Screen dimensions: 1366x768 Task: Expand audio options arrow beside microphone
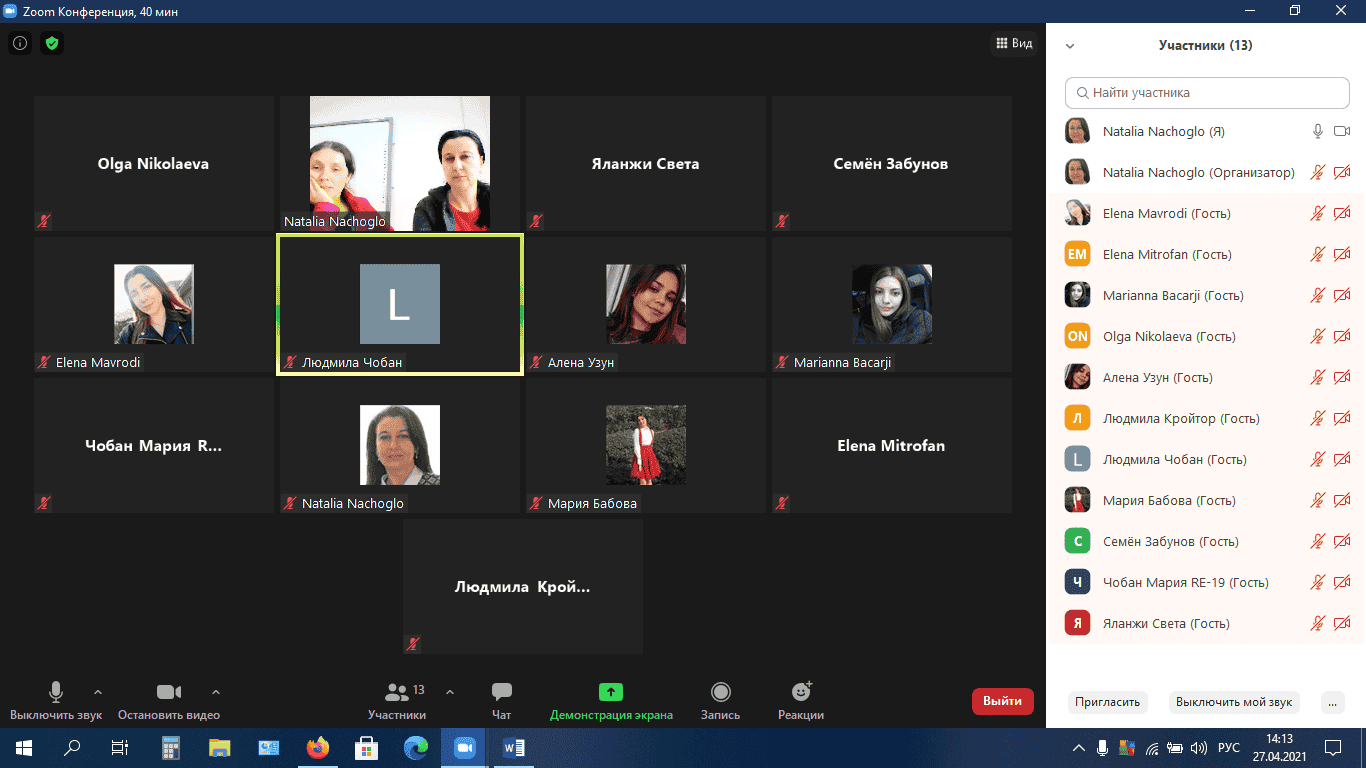tap(97, 692)
